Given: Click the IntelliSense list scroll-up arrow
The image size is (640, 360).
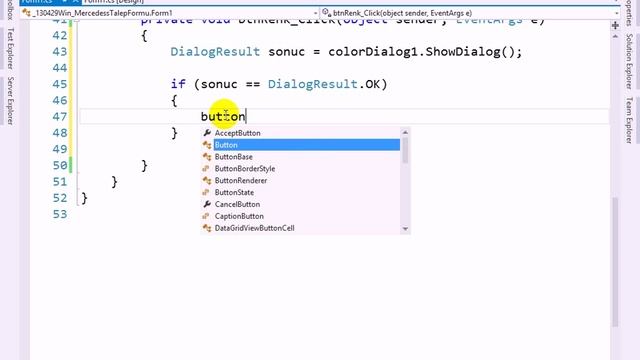Looking at the screenshot, I should click(405, 132).
